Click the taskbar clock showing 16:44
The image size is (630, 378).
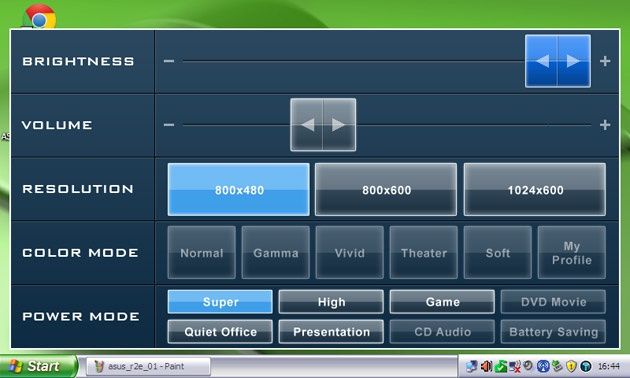(x=609, y=366)
